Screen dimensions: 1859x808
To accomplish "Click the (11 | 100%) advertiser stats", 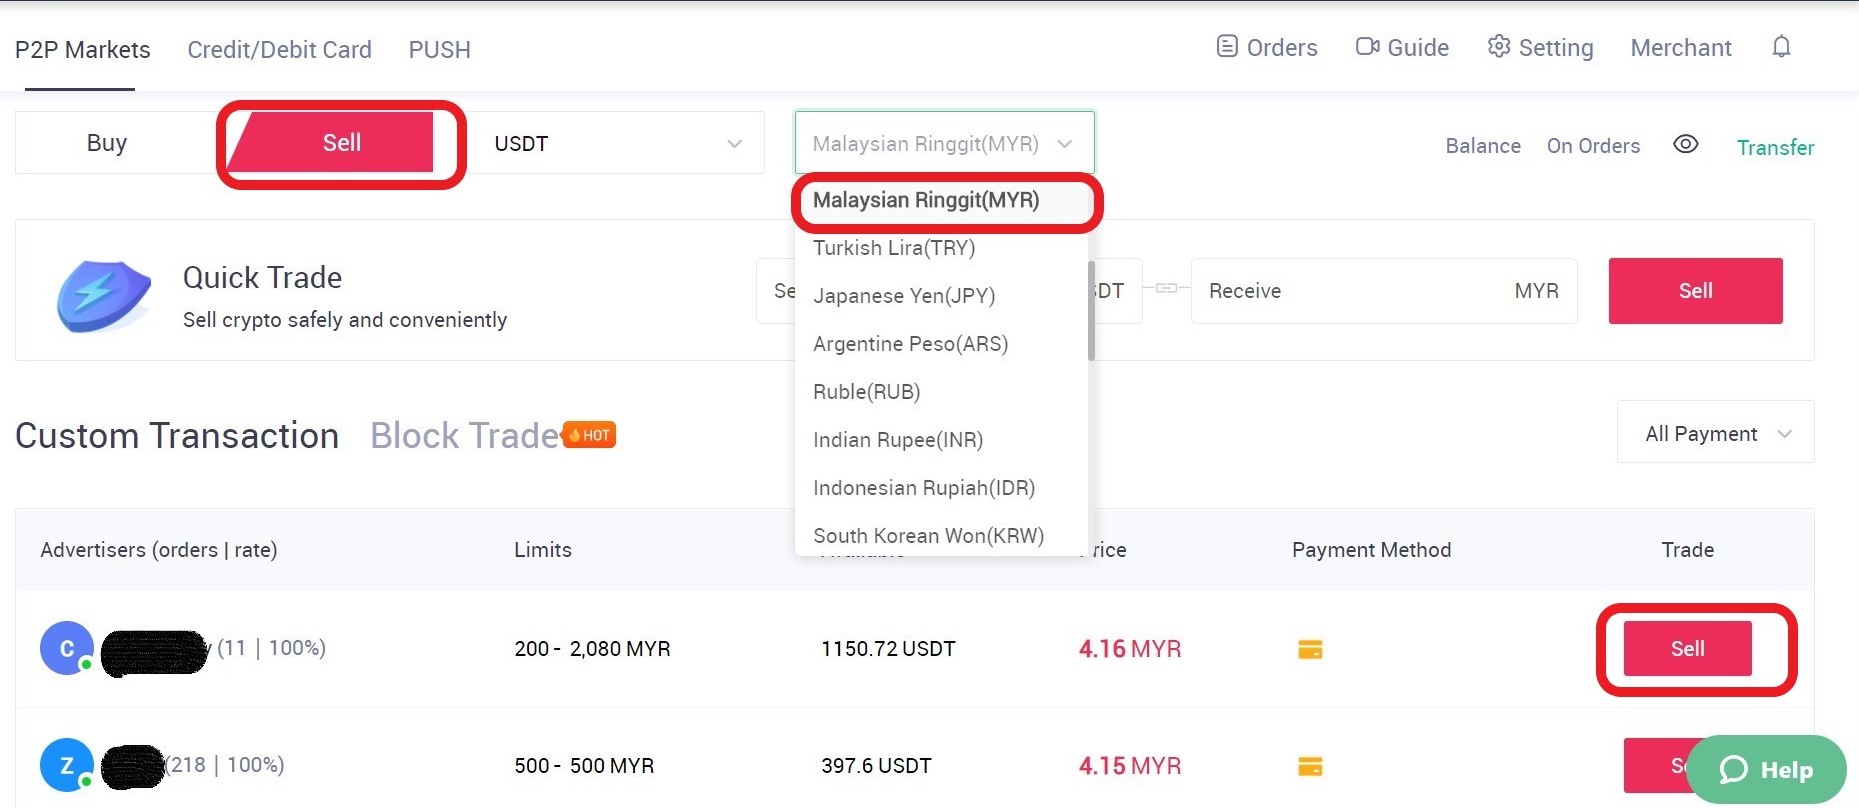I will [271, 648].
